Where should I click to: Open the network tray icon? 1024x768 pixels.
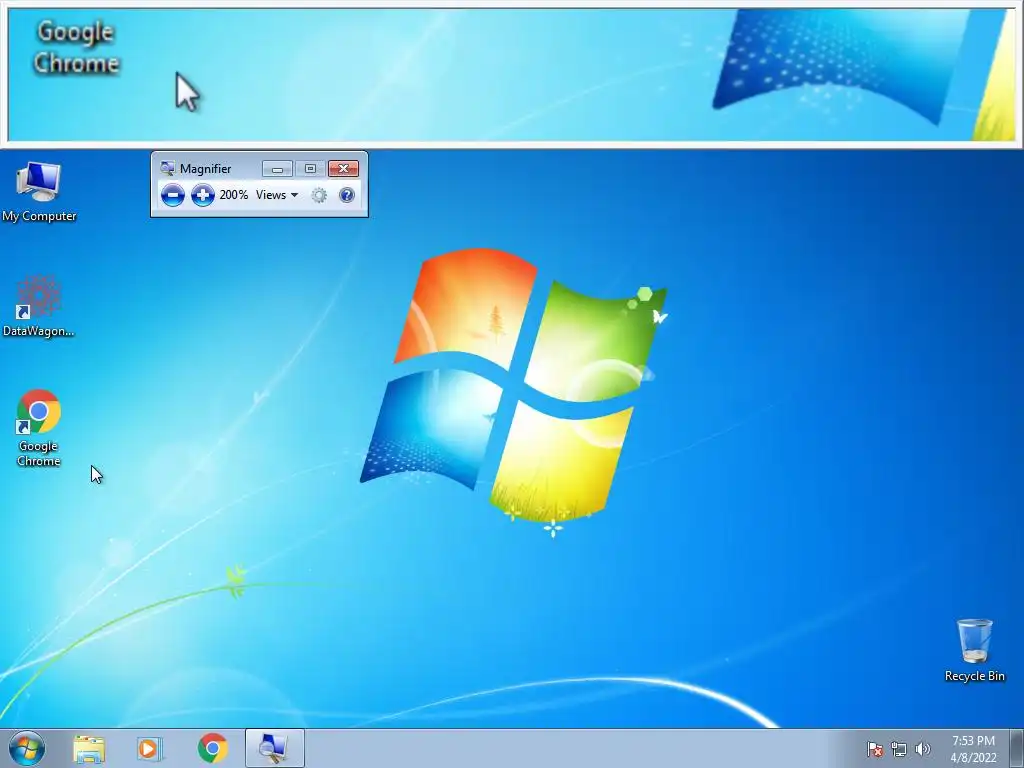pyautogui.click(x=899, y=749)
